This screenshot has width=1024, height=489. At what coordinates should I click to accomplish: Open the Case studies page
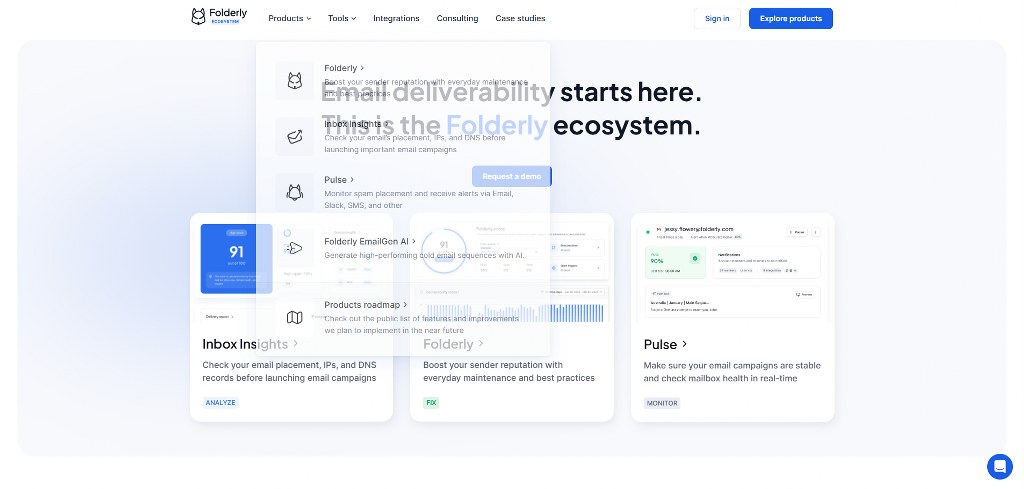click(520, 18)
